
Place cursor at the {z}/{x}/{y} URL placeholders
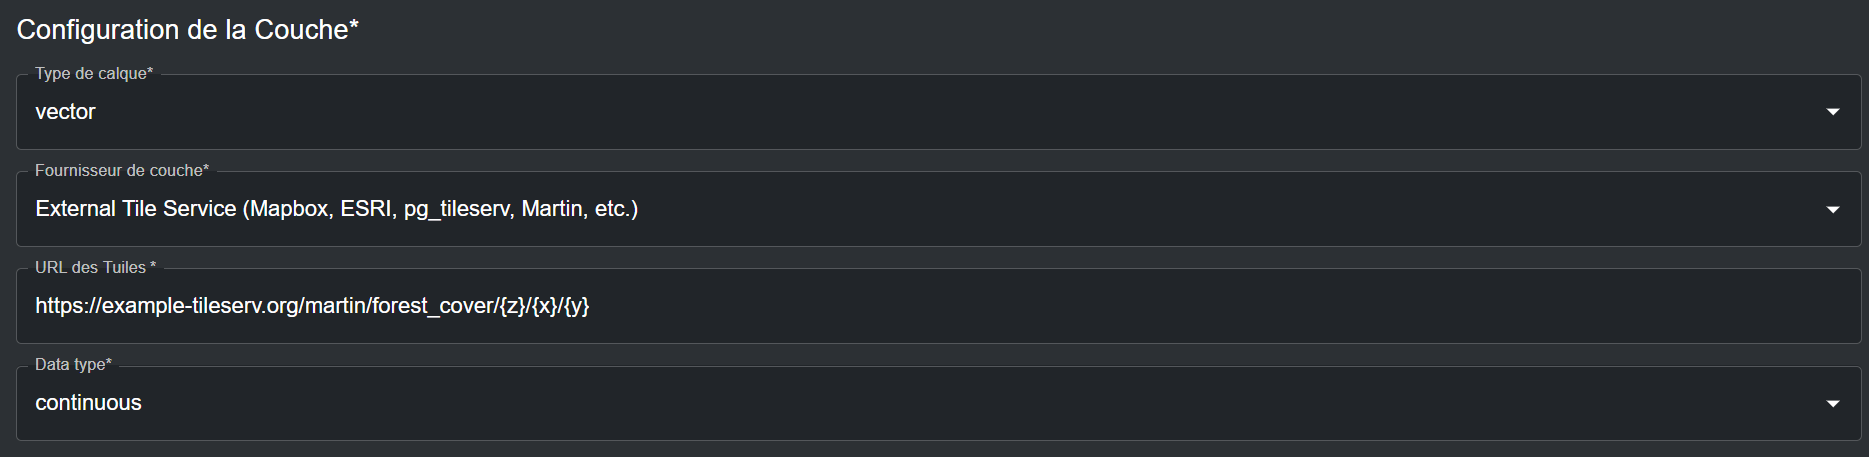pos(544,306)
